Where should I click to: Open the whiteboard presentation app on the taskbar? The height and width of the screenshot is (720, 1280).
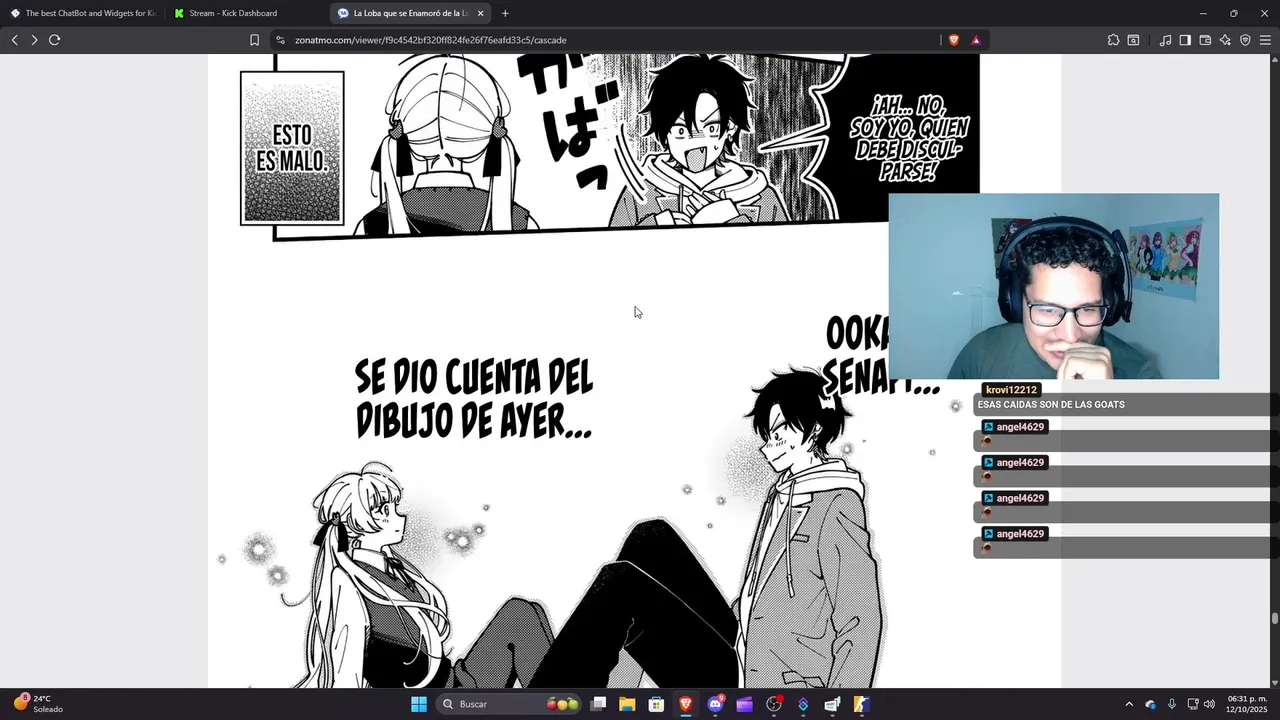coord(832,704)
